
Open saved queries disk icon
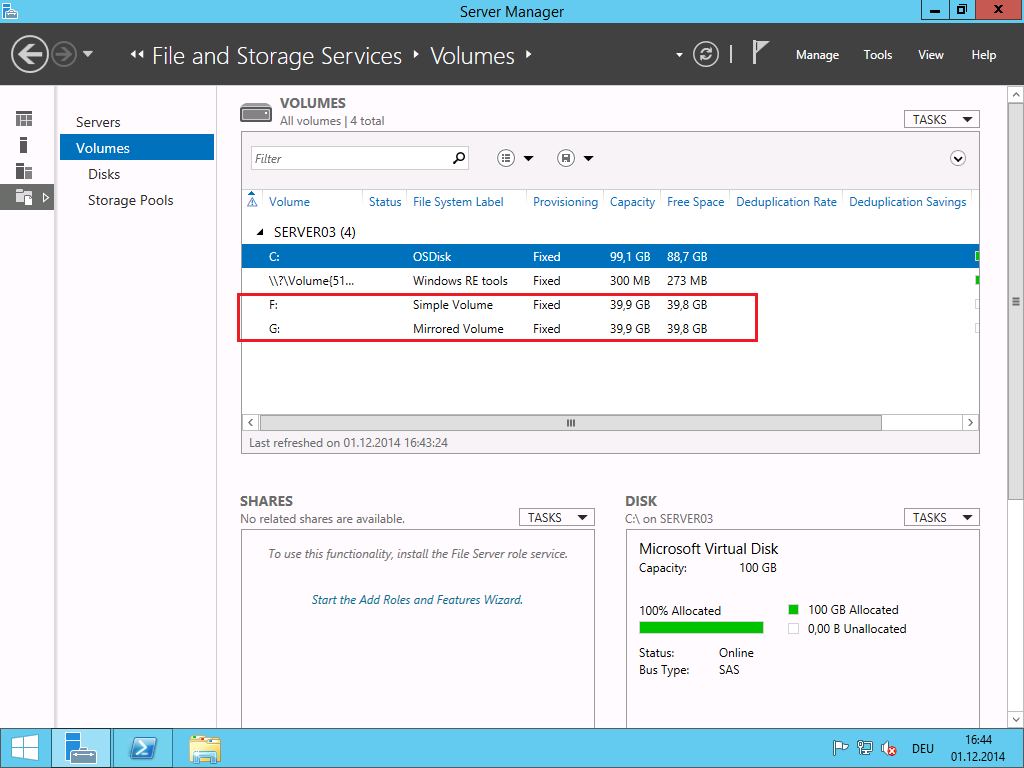tap(566, 158)
